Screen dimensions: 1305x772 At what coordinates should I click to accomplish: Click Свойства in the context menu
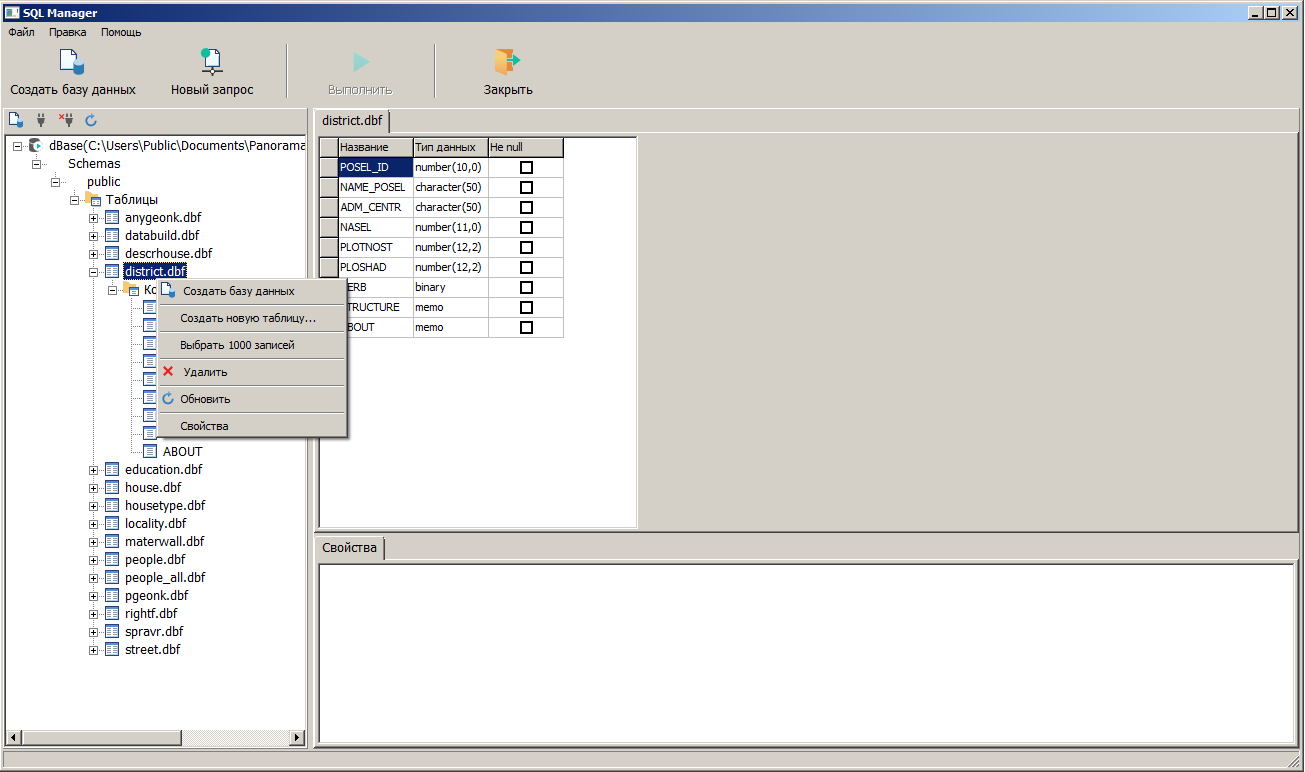[204, 426]
